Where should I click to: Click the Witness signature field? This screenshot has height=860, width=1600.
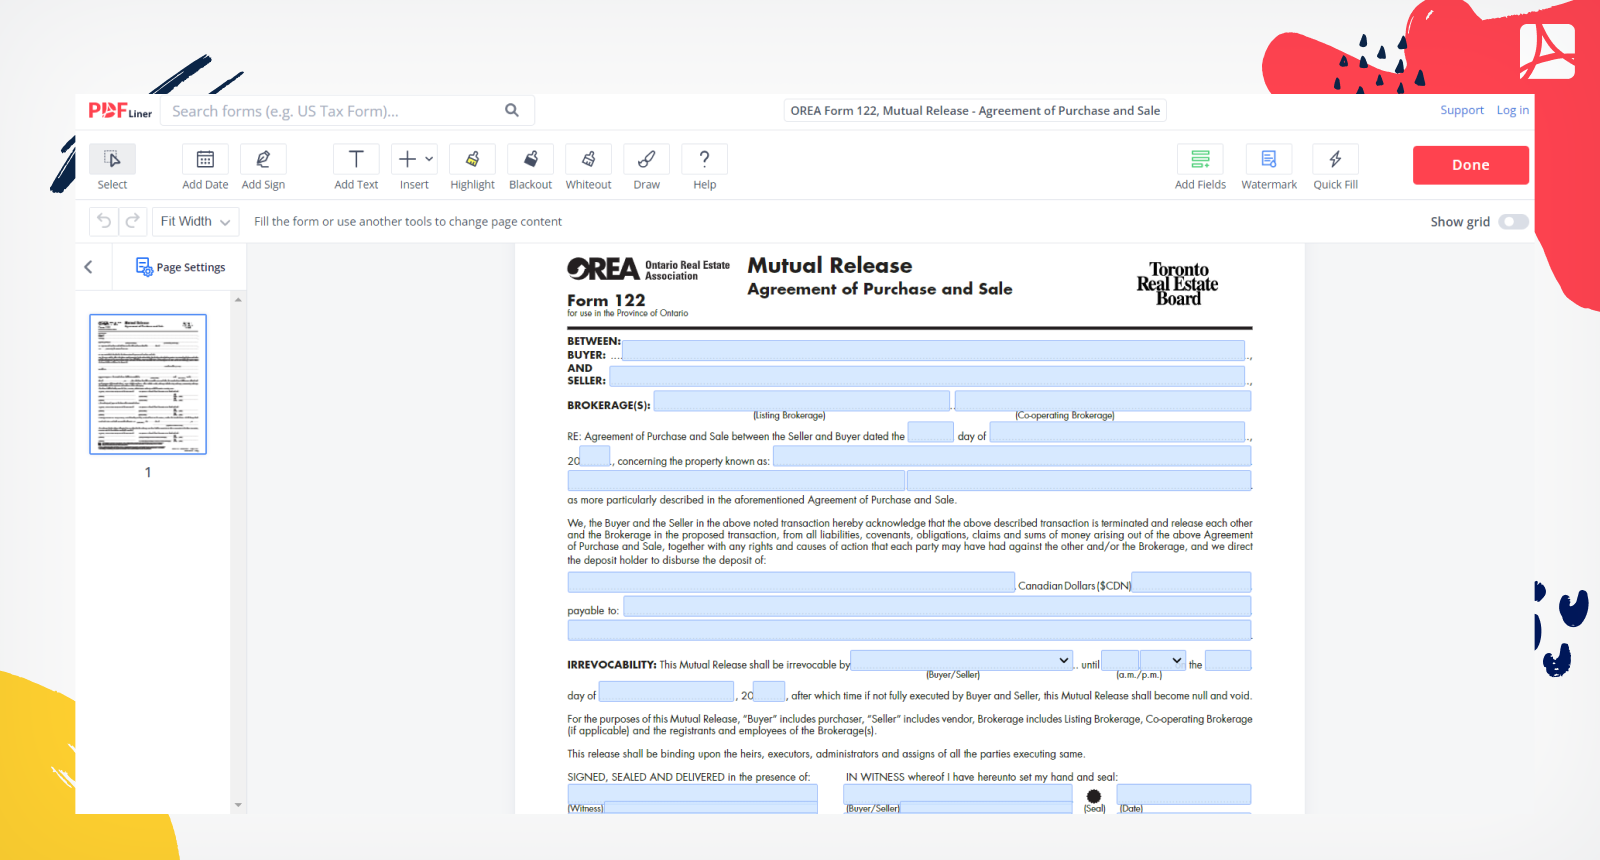coord(693,794)
